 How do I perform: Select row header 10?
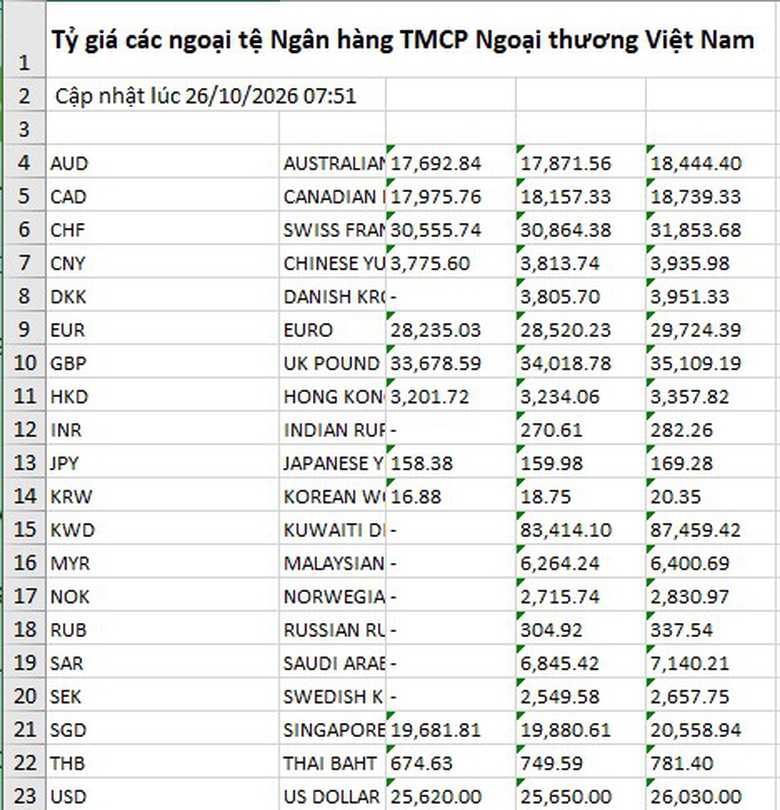pos(24,362)
